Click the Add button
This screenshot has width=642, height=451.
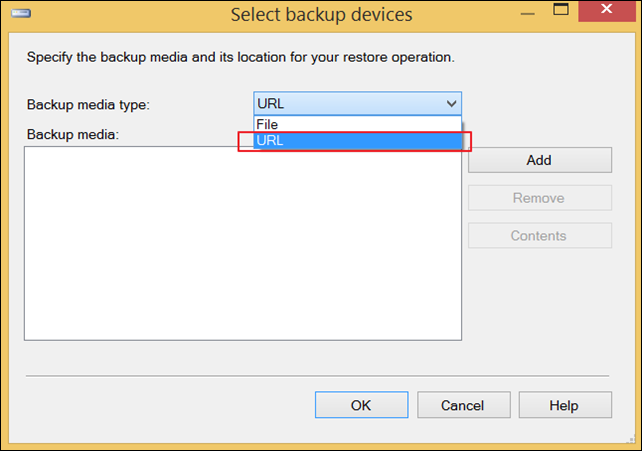(x=540, y=160)
